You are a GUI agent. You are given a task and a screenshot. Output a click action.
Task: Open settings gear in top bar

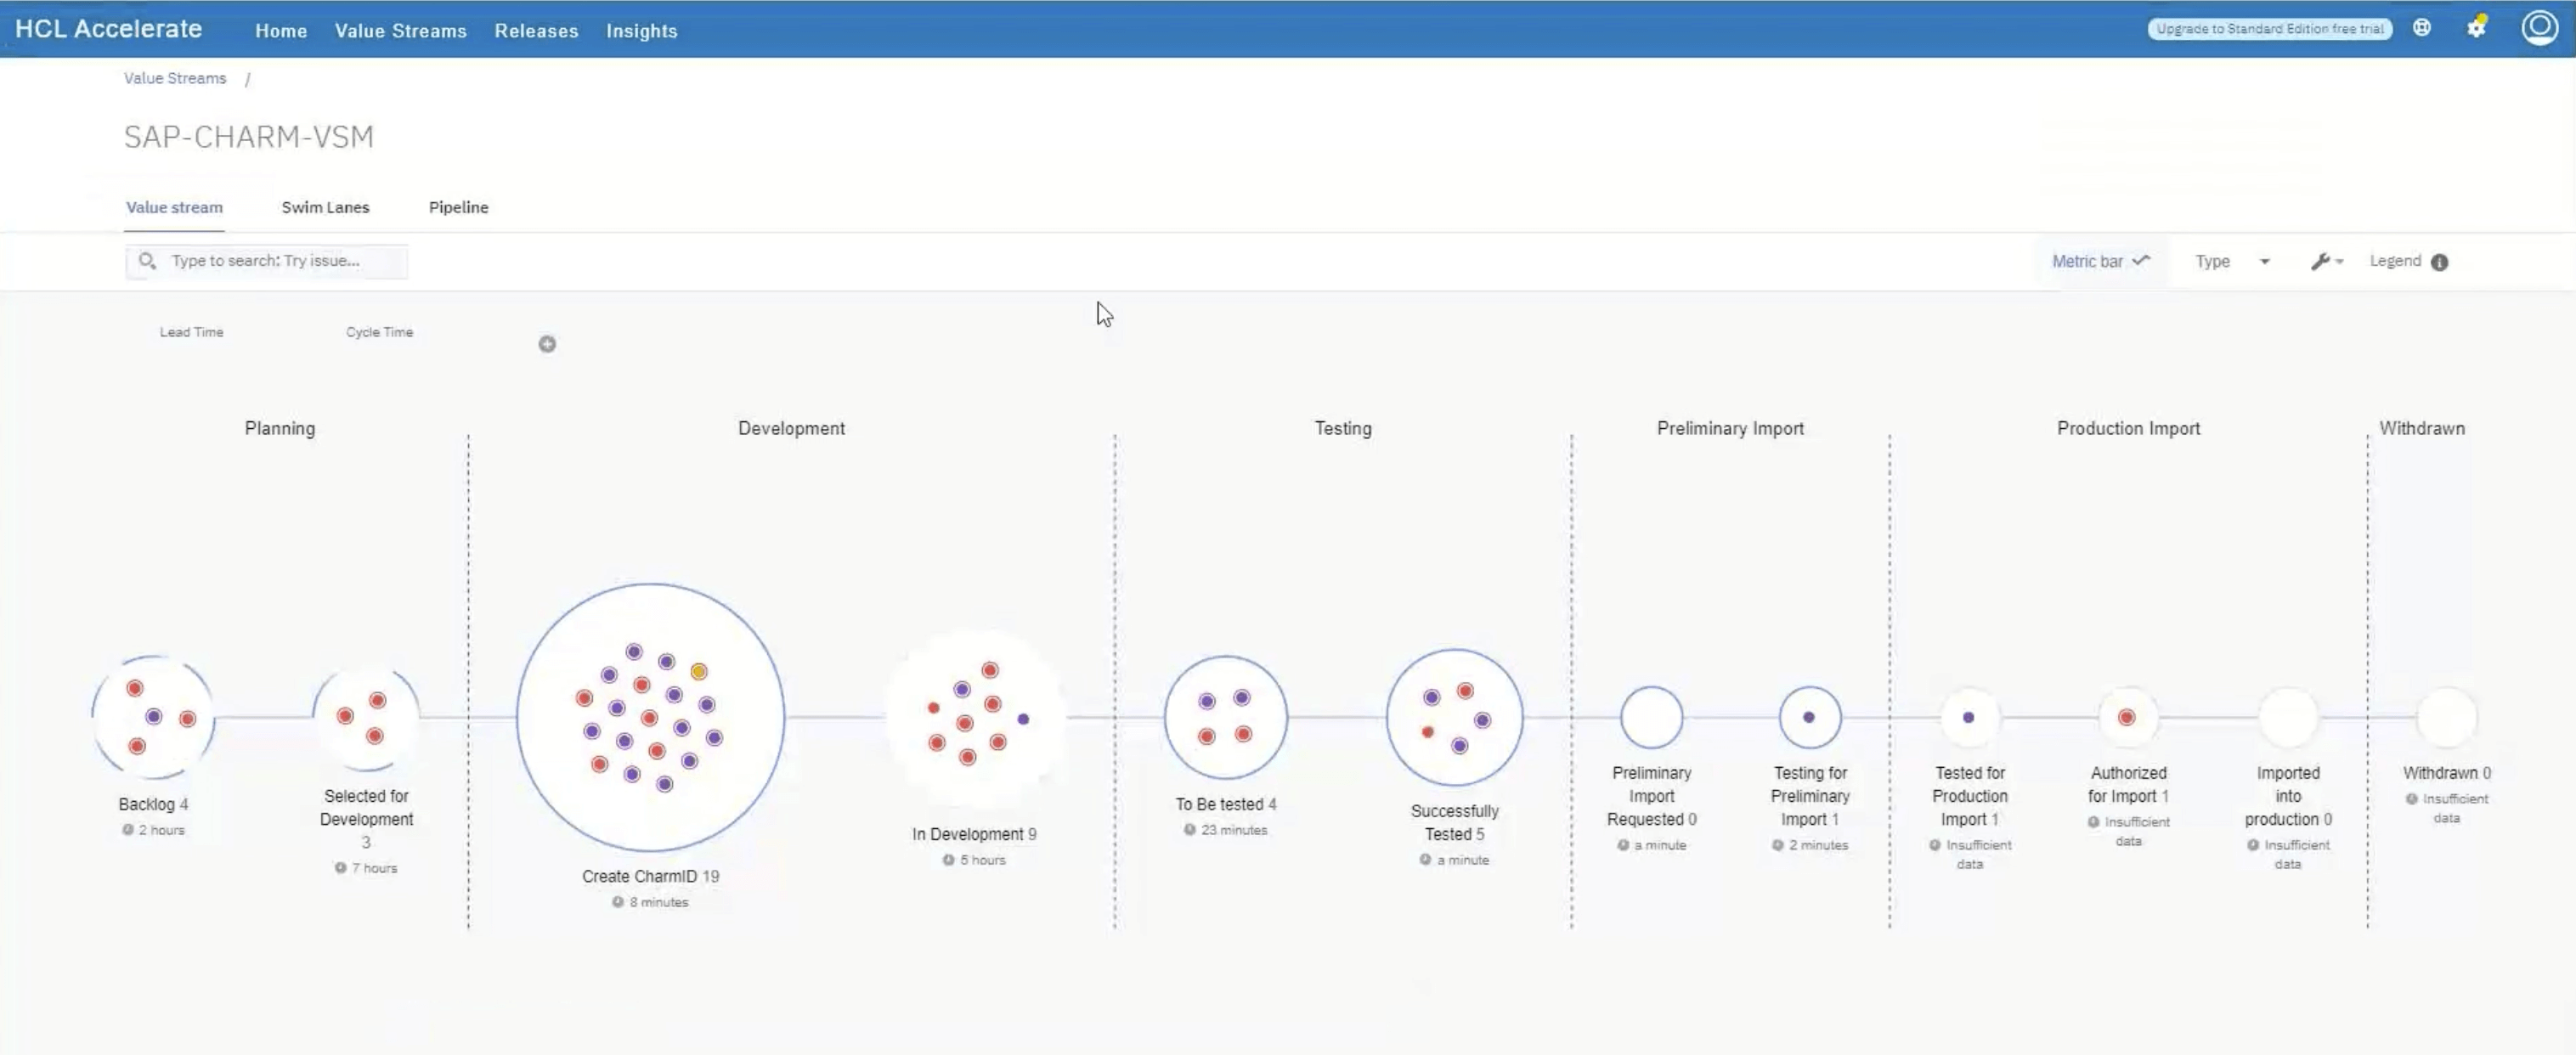2476,28
